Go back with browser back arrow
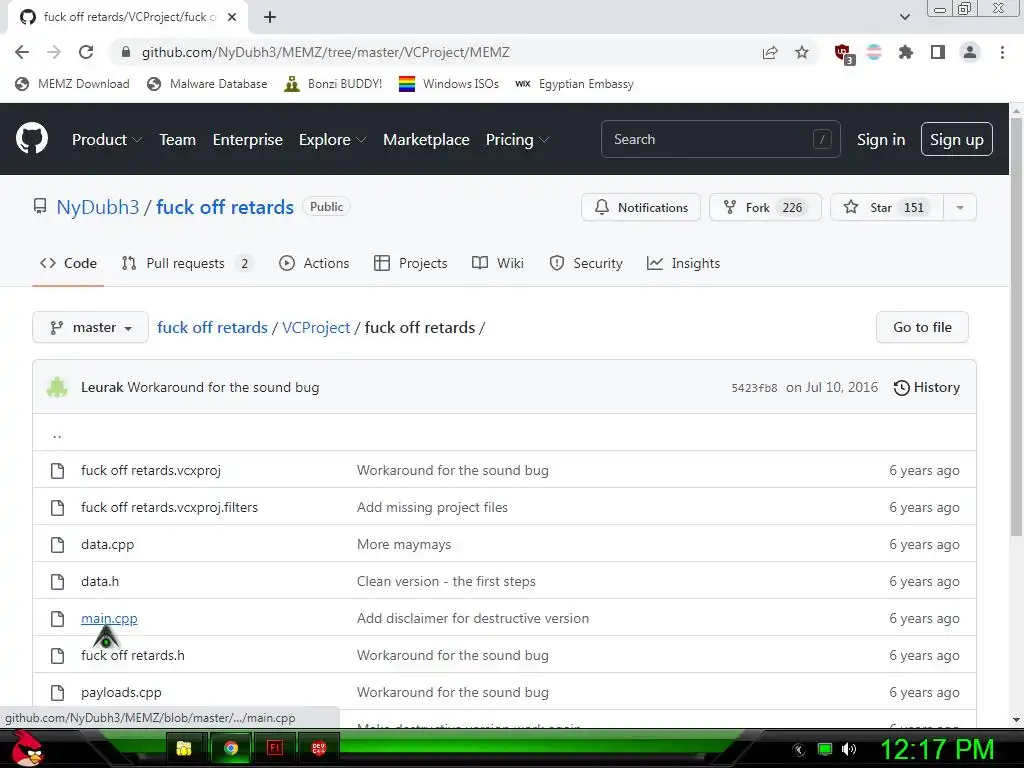1024x768 pixels. (x=22, y=52)
